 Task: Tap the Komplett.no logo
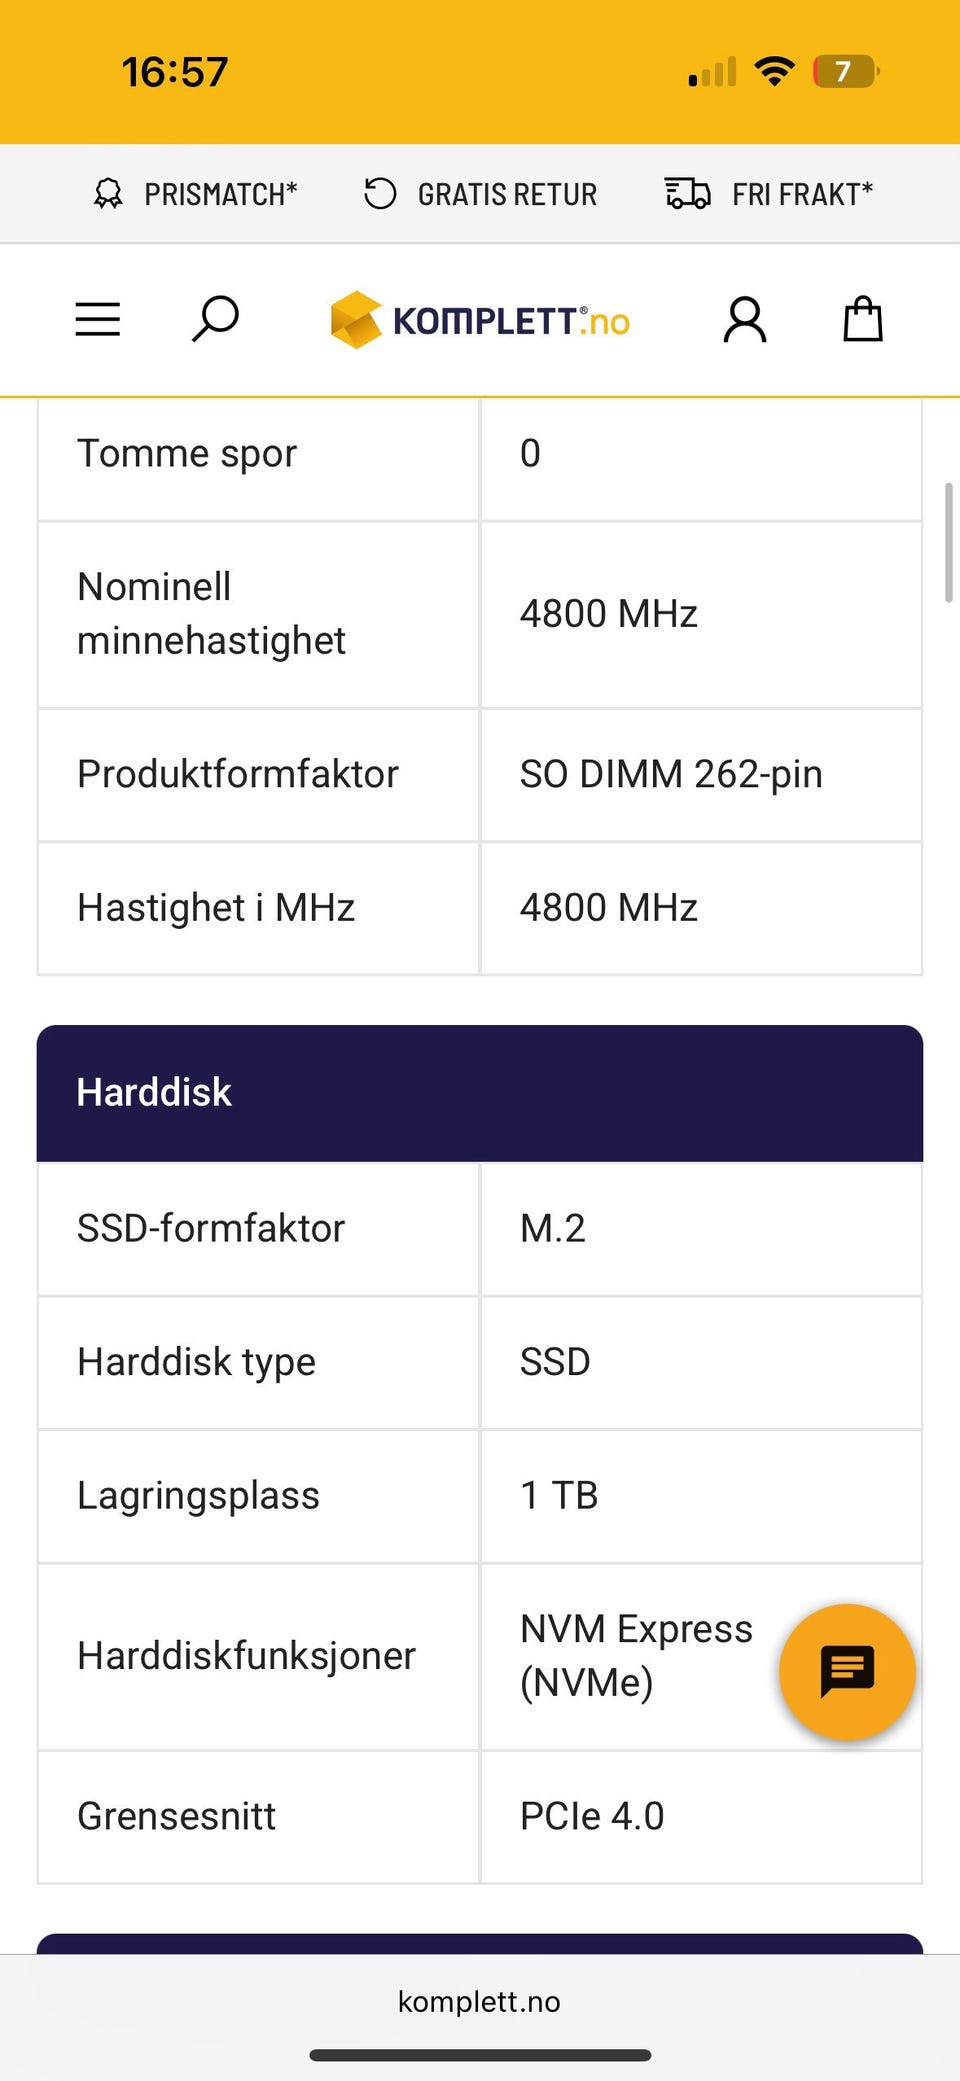point(480,320)
